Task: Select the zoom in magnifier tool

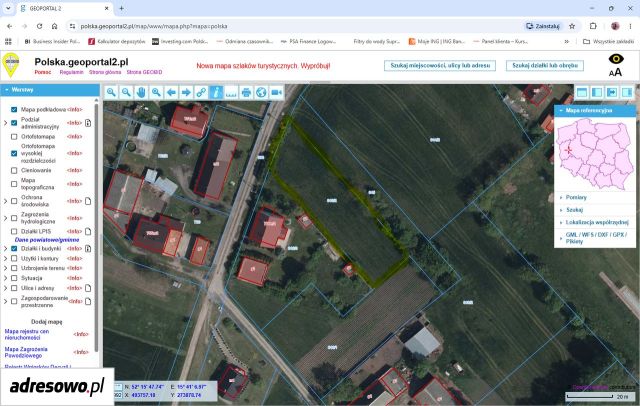Action: pyautogui.click(x=111, y=92)
